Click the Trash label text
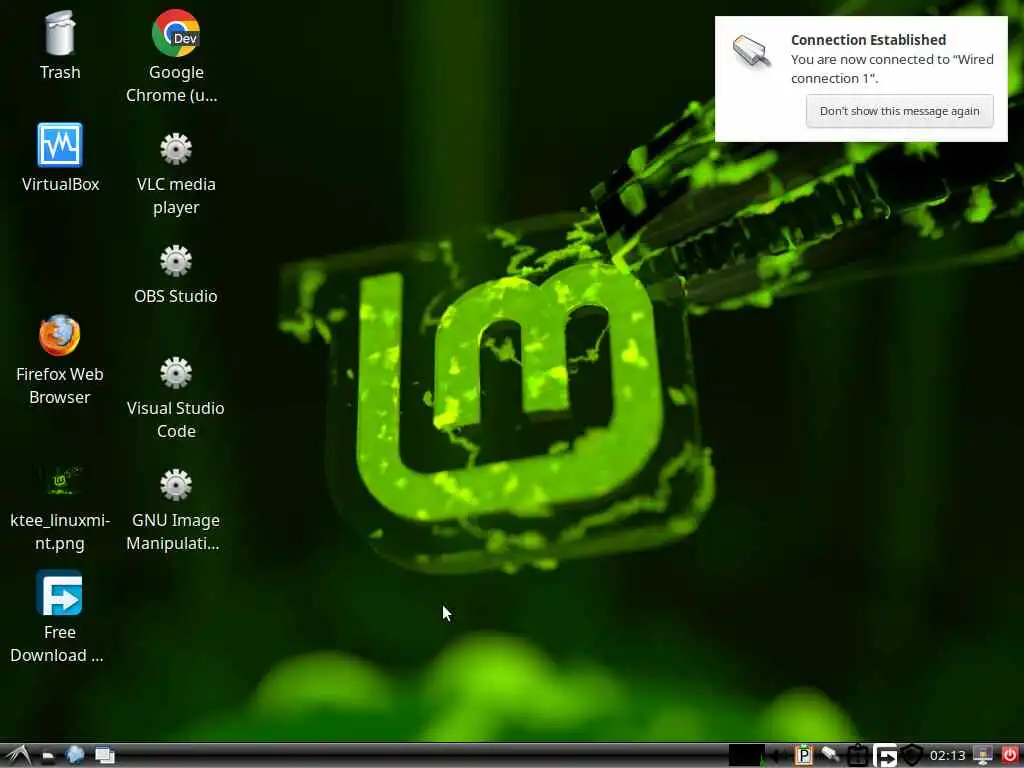 (60, 72)
